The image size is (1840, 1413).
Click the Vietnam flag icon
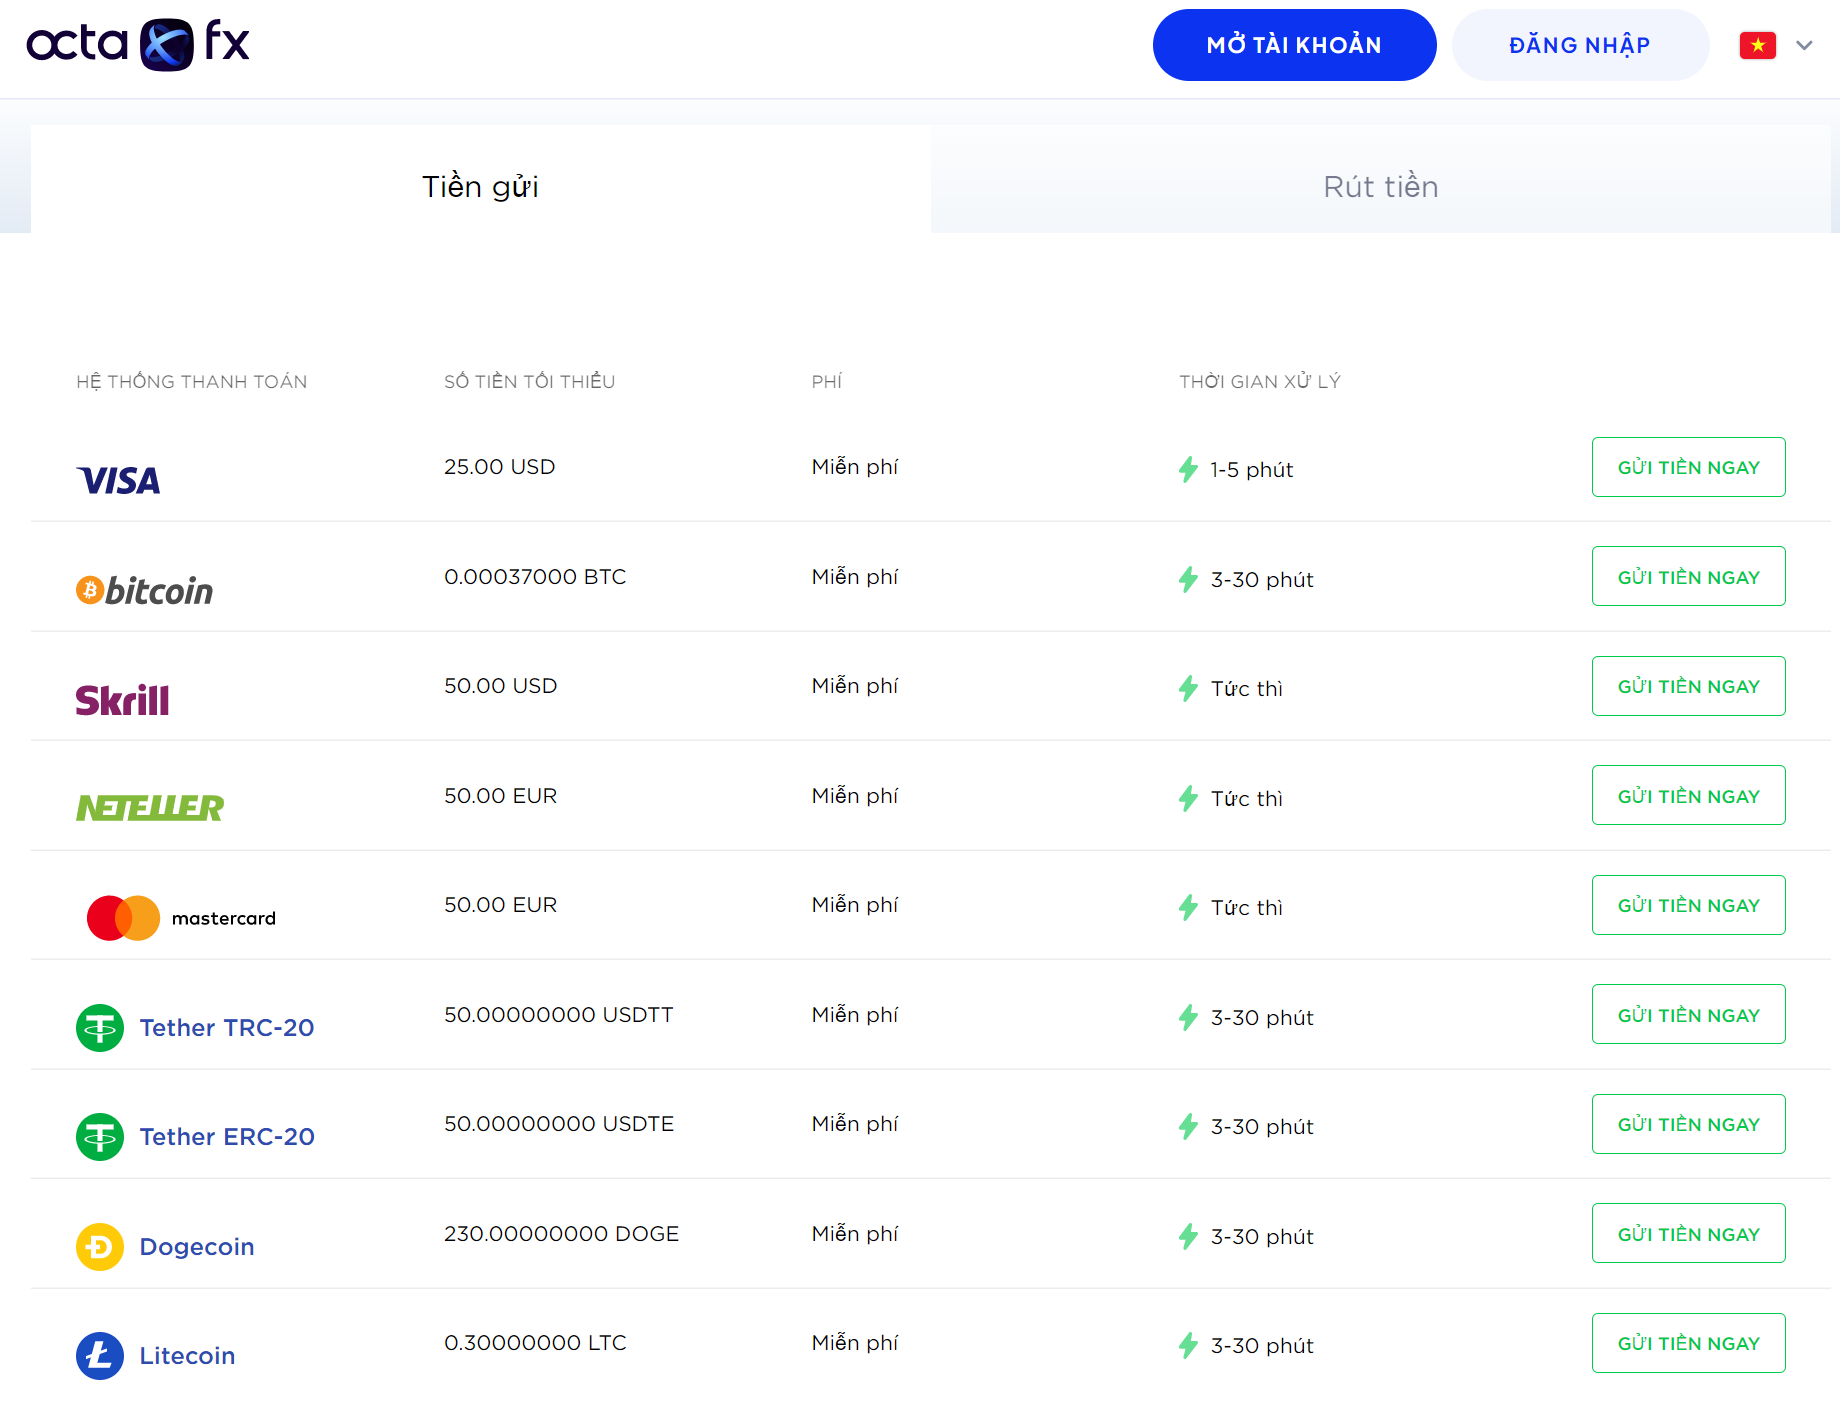[1757, 45]
